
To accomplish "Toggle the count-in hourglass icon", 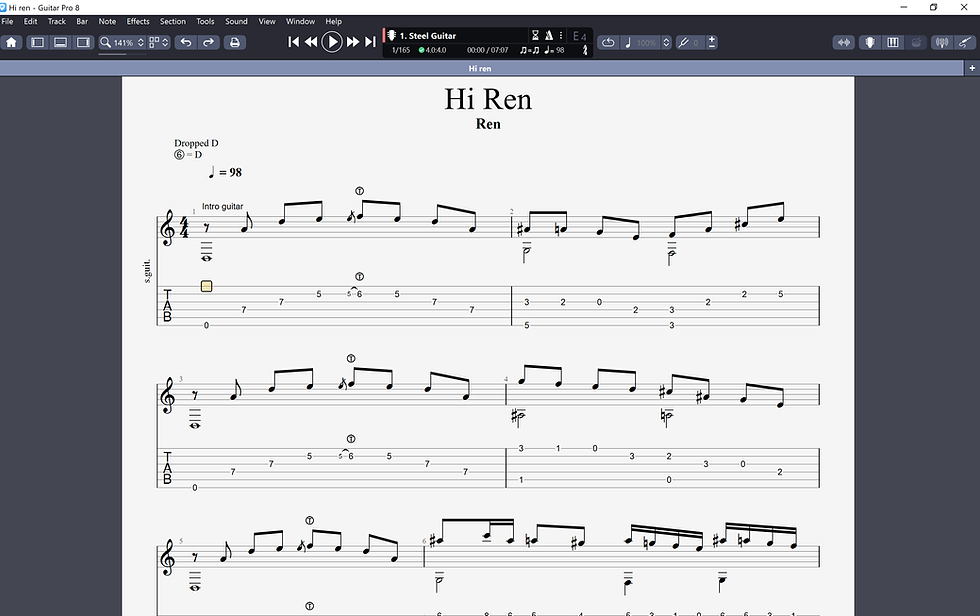I will tap(535, 36).
